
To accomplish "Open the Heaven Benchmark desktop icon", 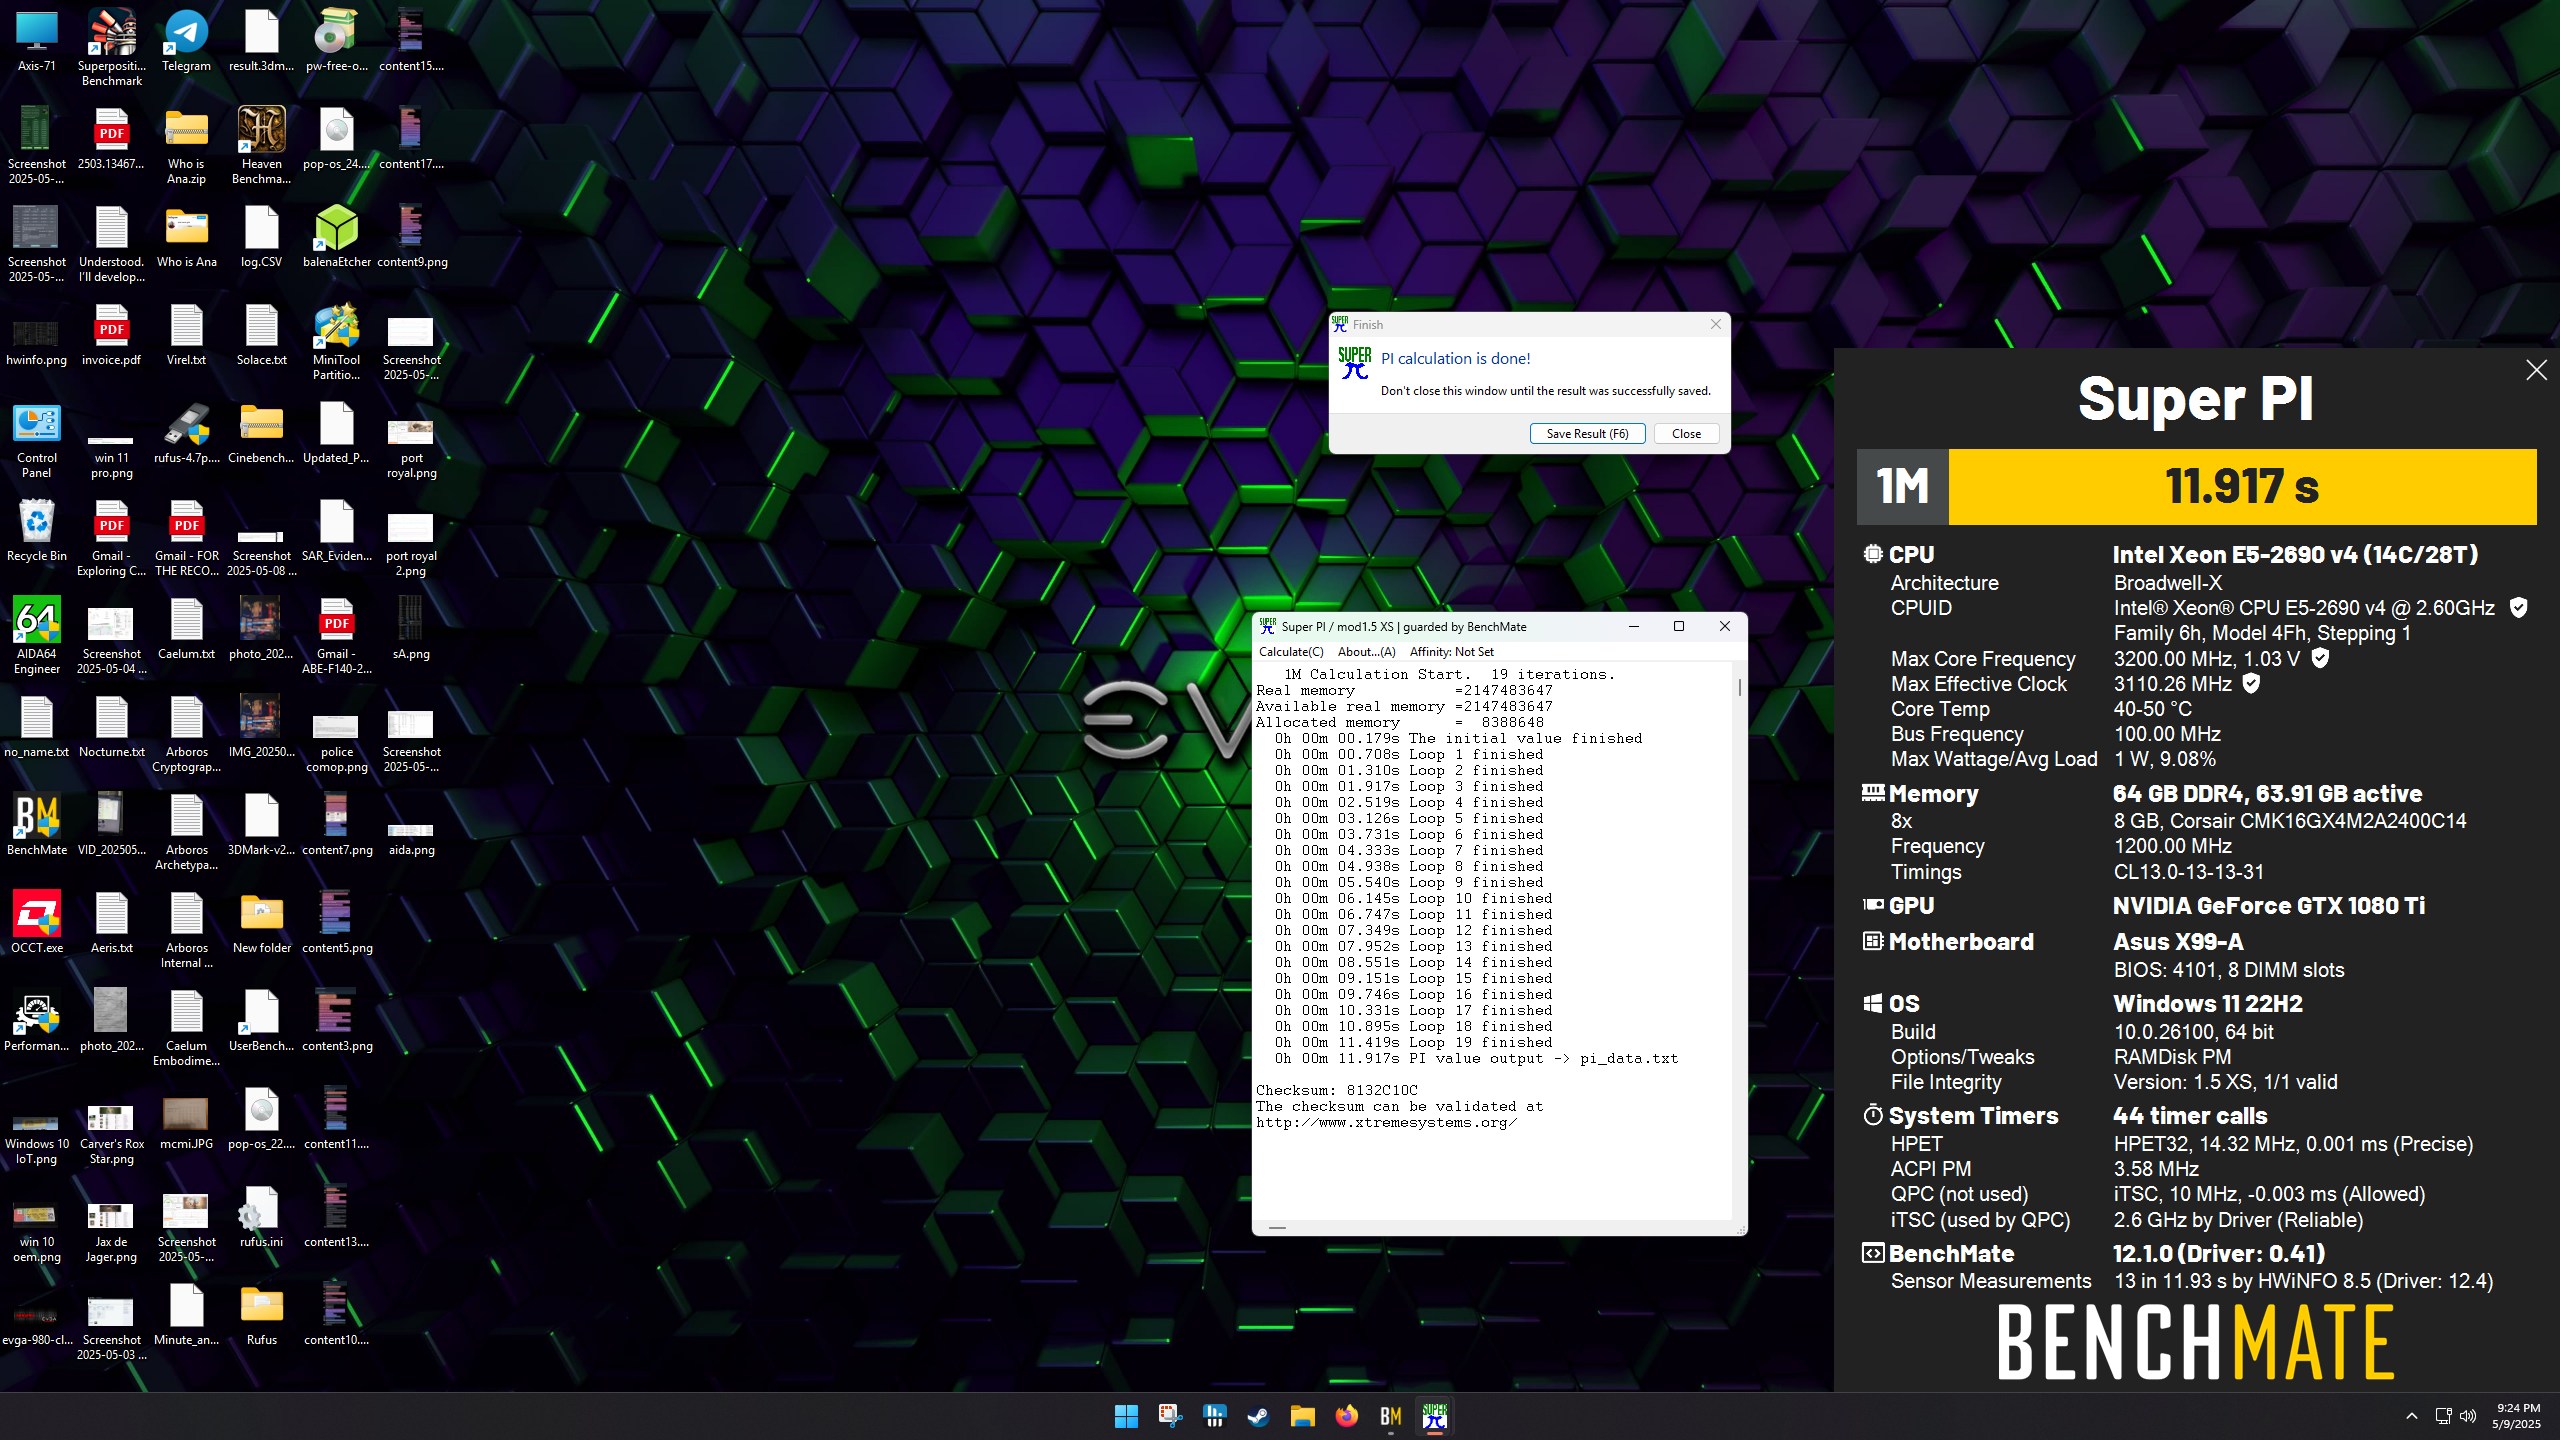I will pyautogui.click(x=261, y=145).
